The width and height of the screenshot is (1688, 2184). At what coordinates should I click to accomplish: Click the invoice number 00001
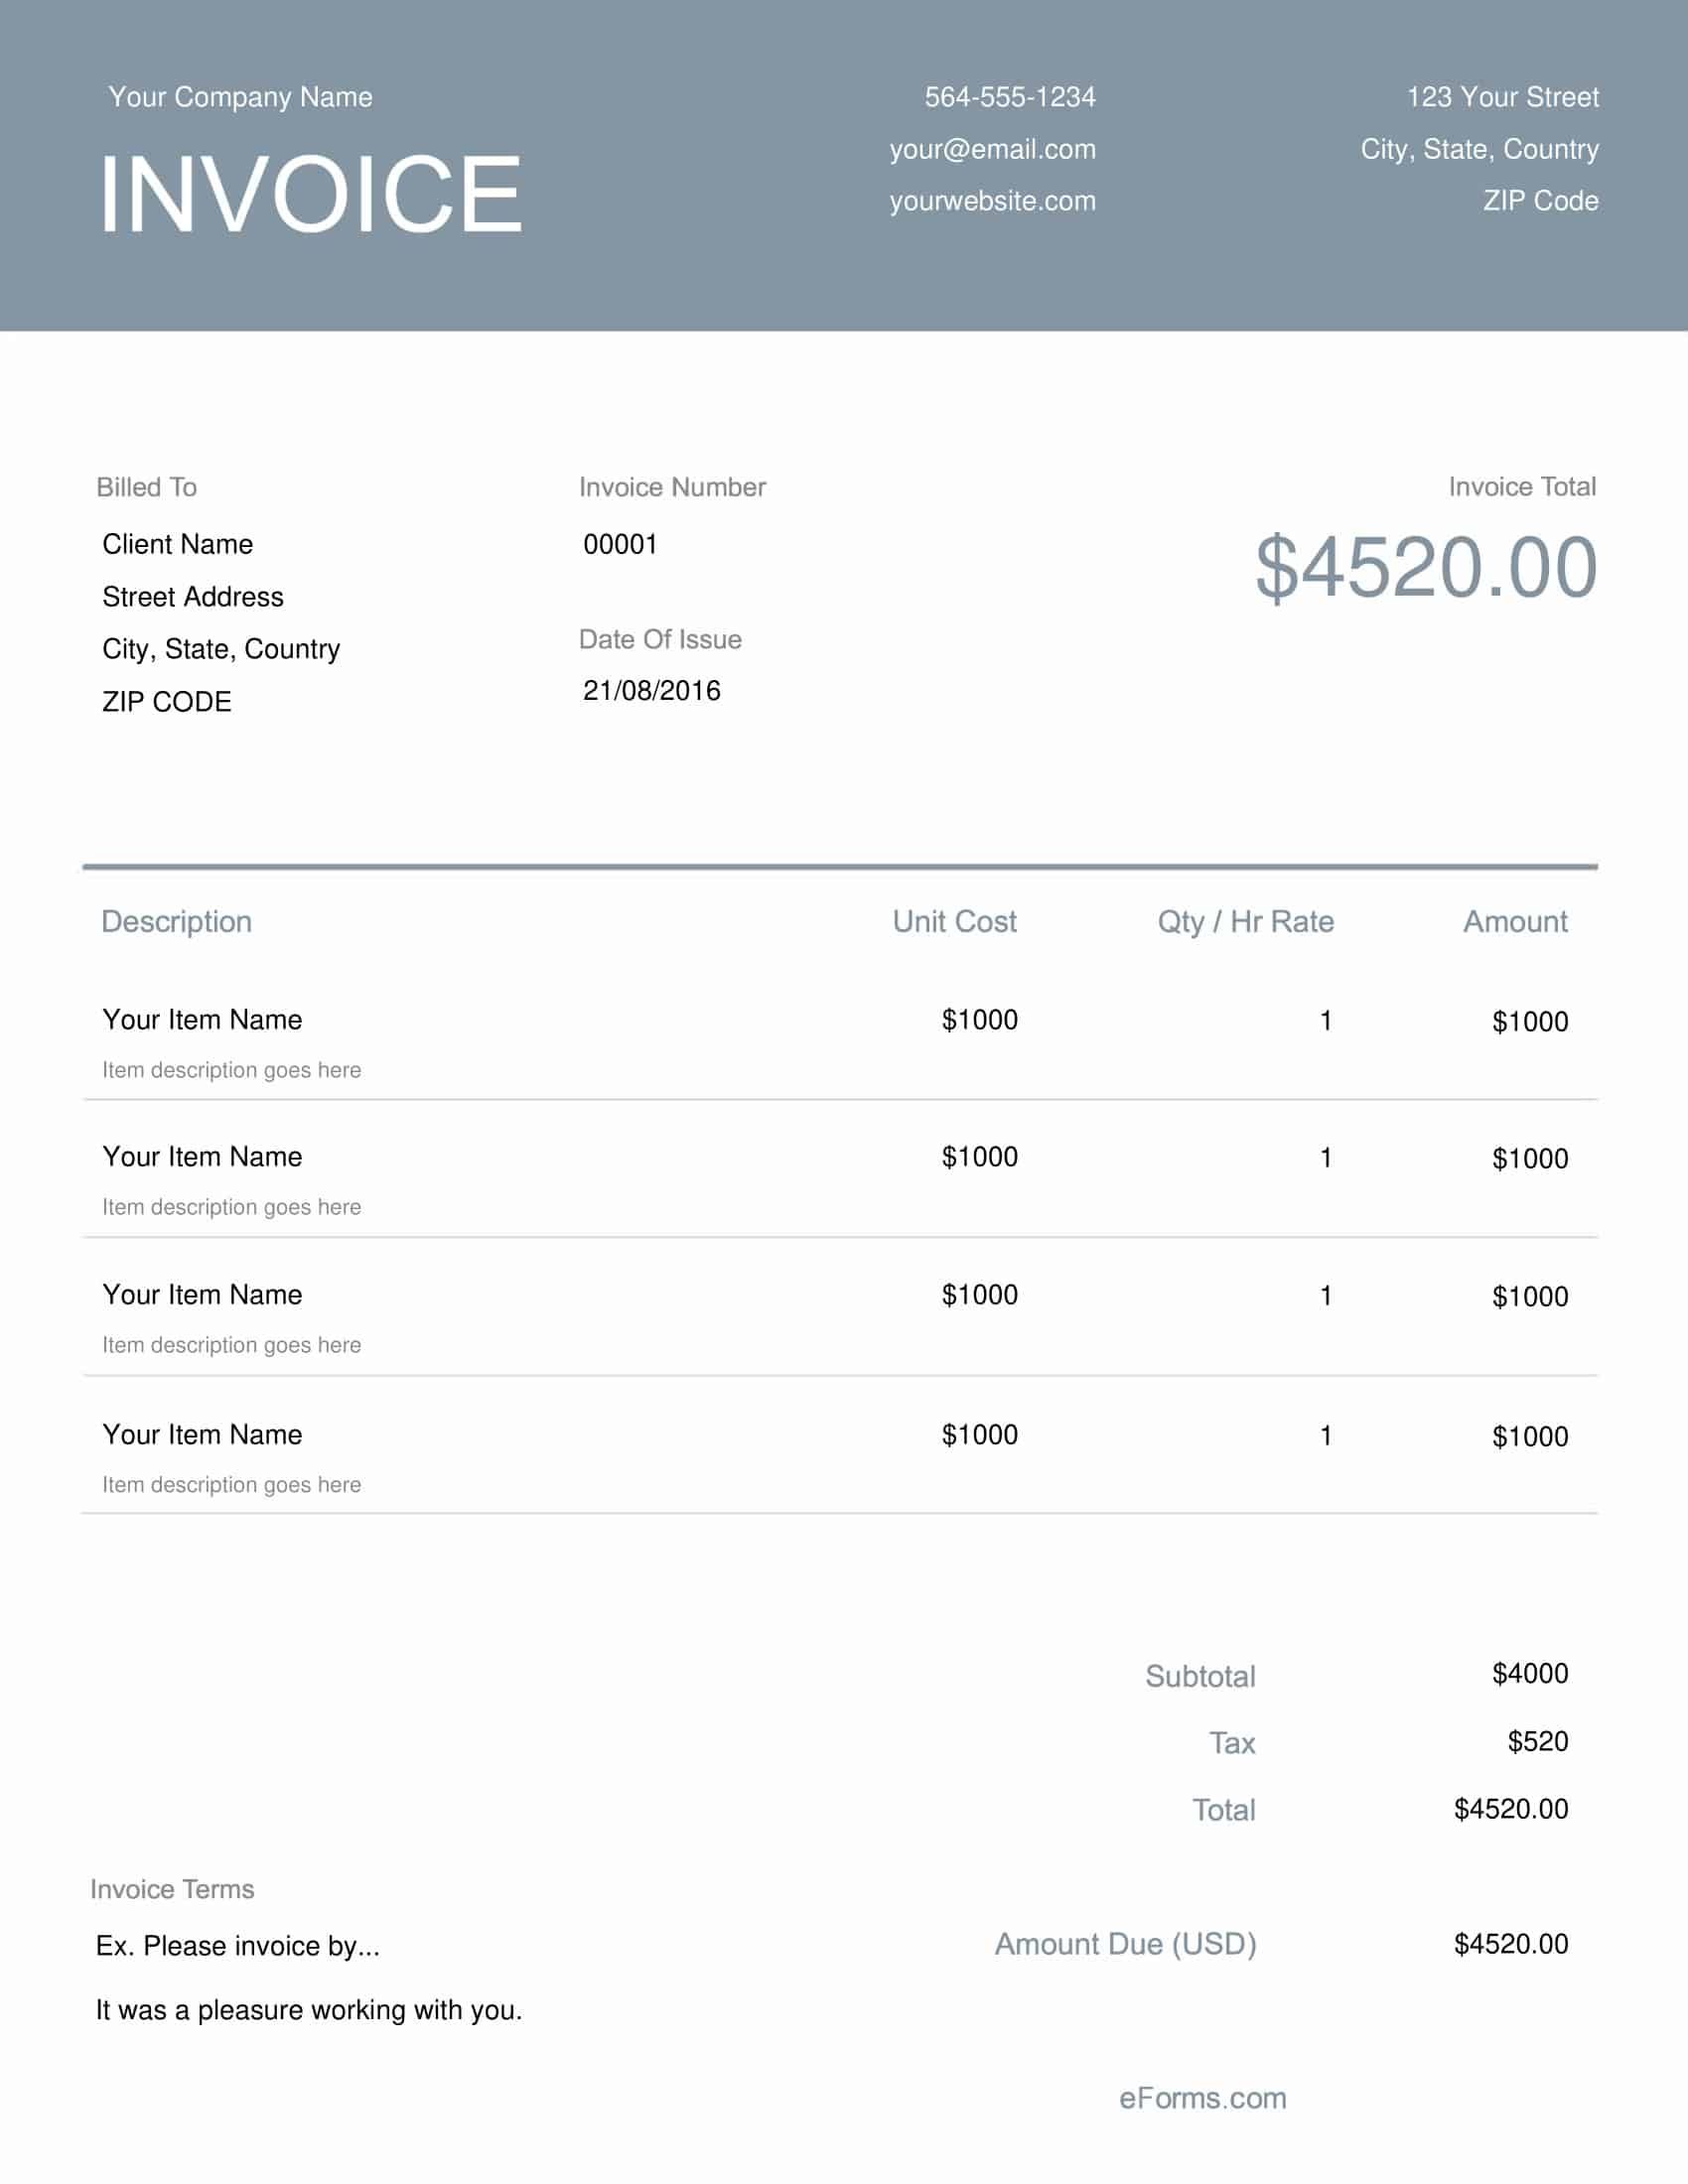(x=620, y=543)
